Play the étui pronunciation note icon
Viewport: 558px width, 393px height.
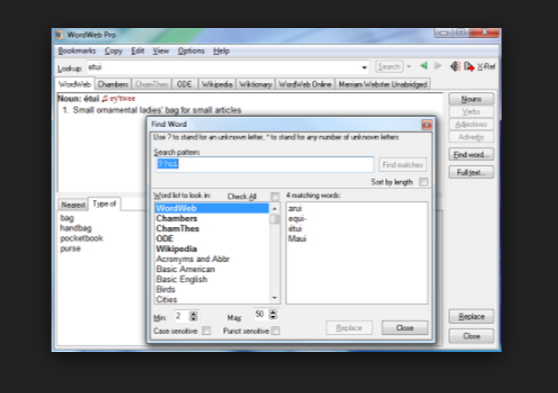pyautogui.click(x=105, y=99)
